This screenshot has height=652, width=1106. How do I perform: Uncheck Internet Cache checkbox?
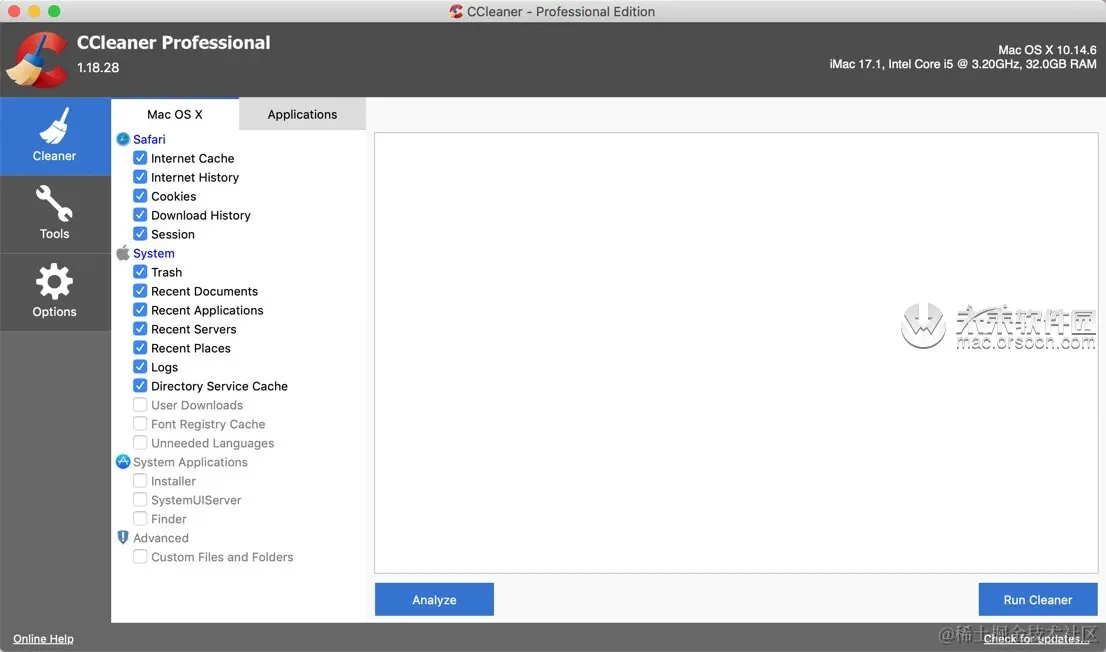pyautogui.click(x=140, y=158)
